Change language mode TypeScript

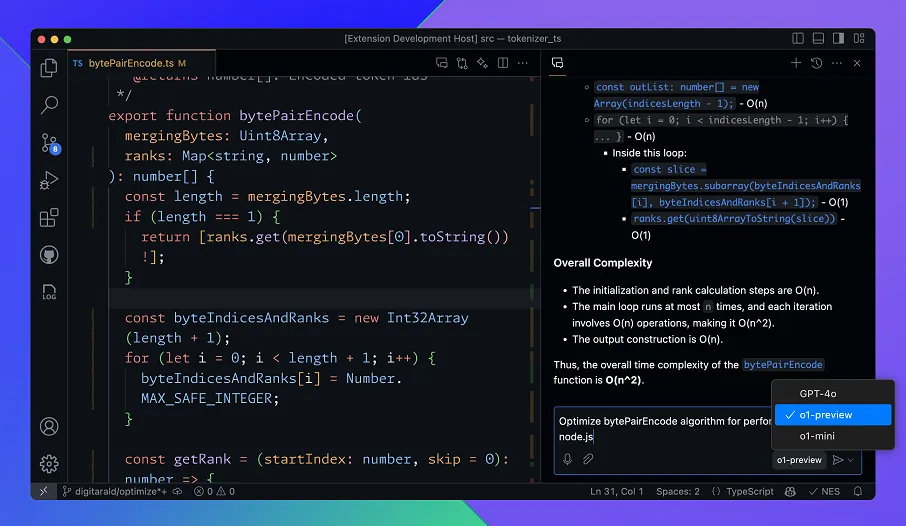pos(749,491)
